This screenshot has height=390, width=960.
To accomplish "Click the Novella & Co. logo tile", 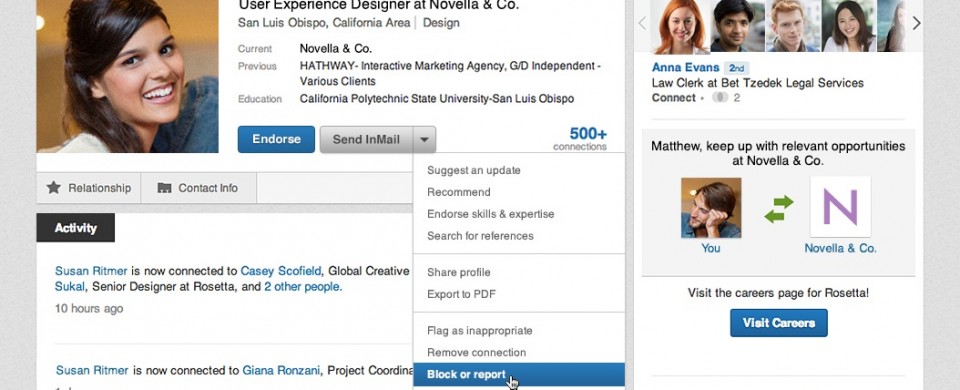I will [x=840, y=207].
